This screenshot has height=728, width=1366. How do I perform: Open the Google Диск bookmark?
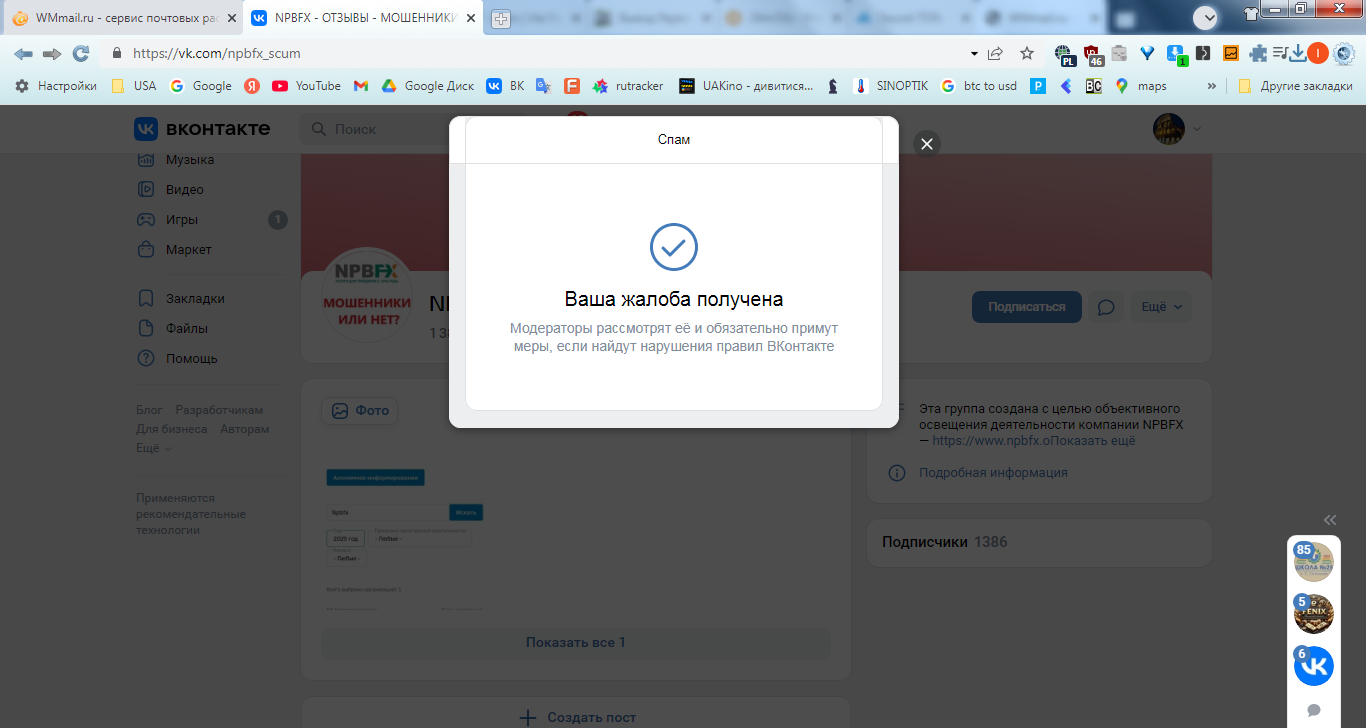pyautogui.click(x=428, y=86)
